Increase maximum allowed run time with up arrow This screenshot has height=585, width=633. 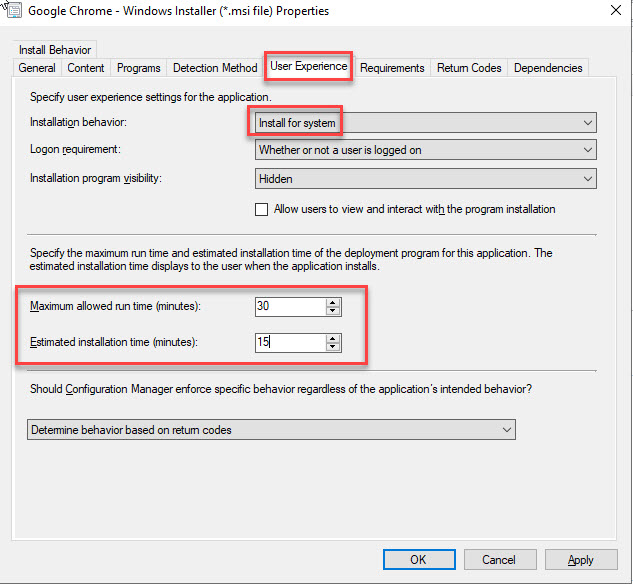[334, 302]
